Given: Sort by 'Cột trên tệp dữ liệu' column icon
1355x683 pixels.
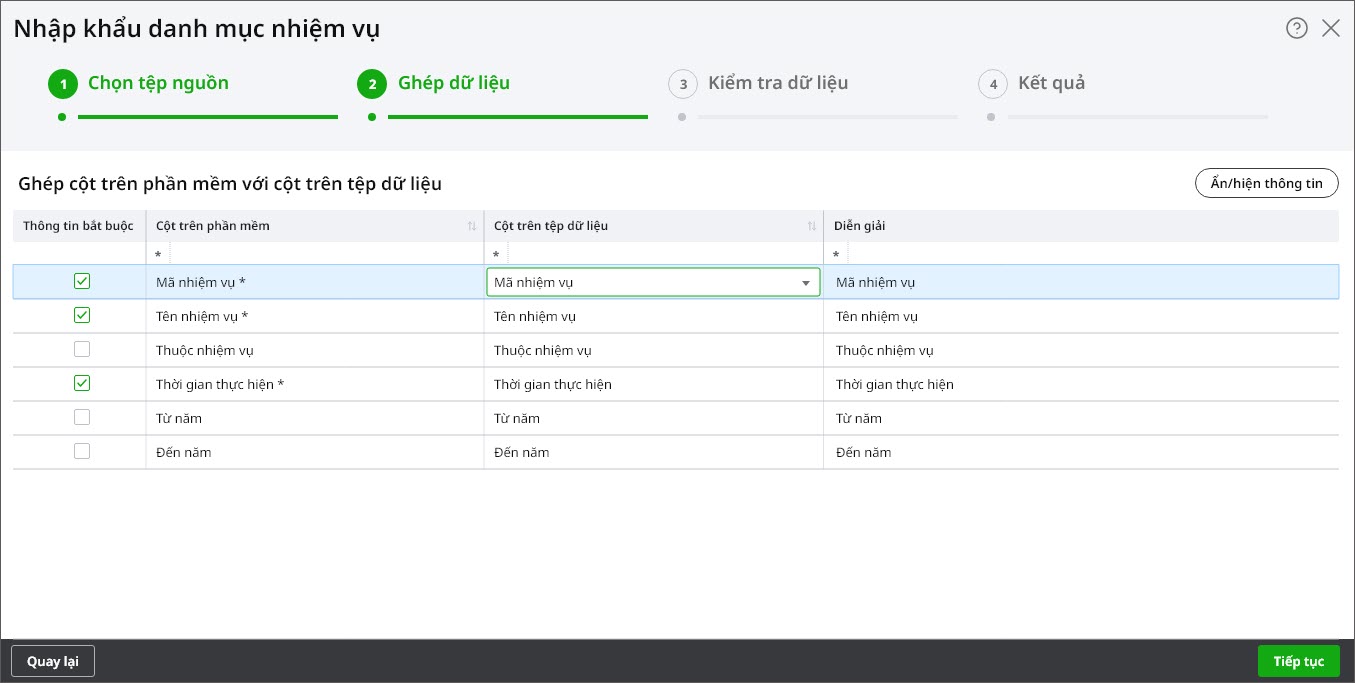Looking at the screenshot, I should coord(812,226).
